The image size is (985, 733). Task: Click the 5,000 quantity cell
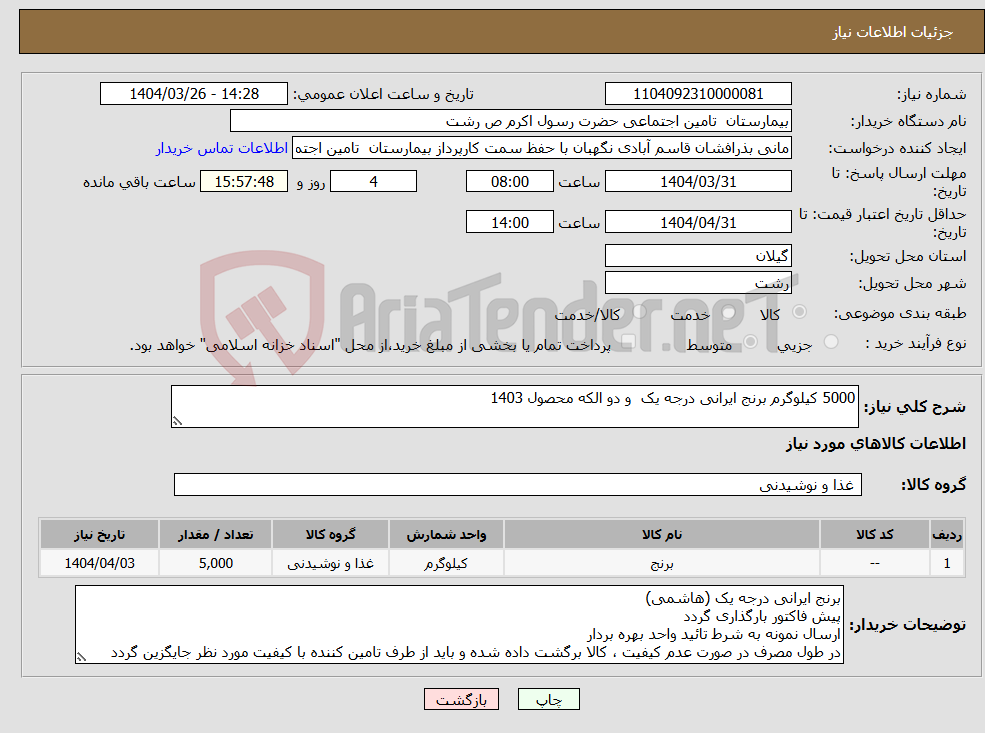[215, 563]
